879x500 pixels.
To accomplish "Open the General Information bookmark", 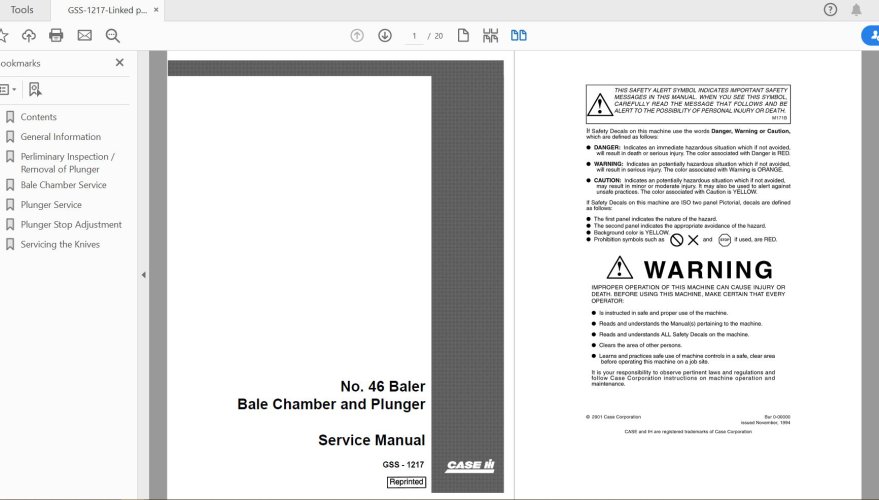I will point(60,137).
